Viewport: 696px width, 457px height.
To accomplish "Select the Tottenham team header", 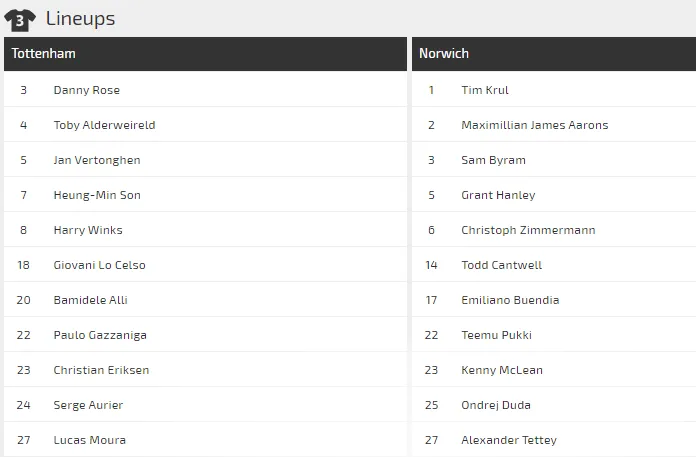I will [x=44, y=54].
